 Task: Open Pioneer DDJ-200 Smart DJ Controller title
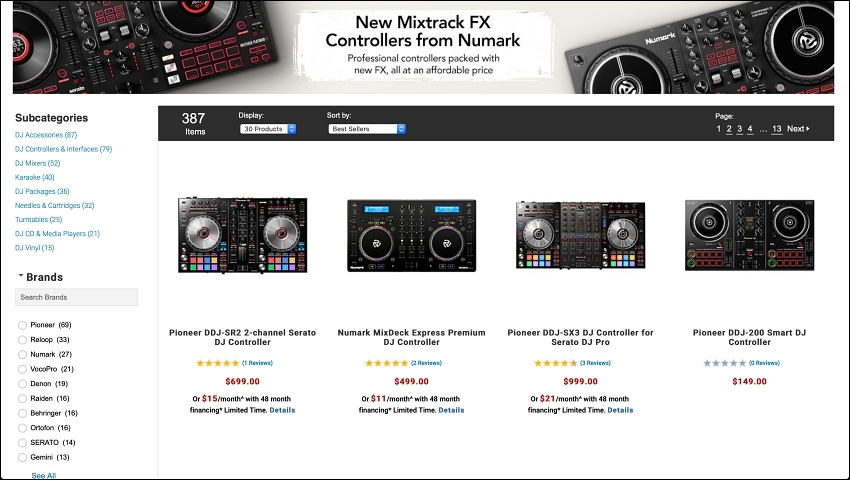750,337
